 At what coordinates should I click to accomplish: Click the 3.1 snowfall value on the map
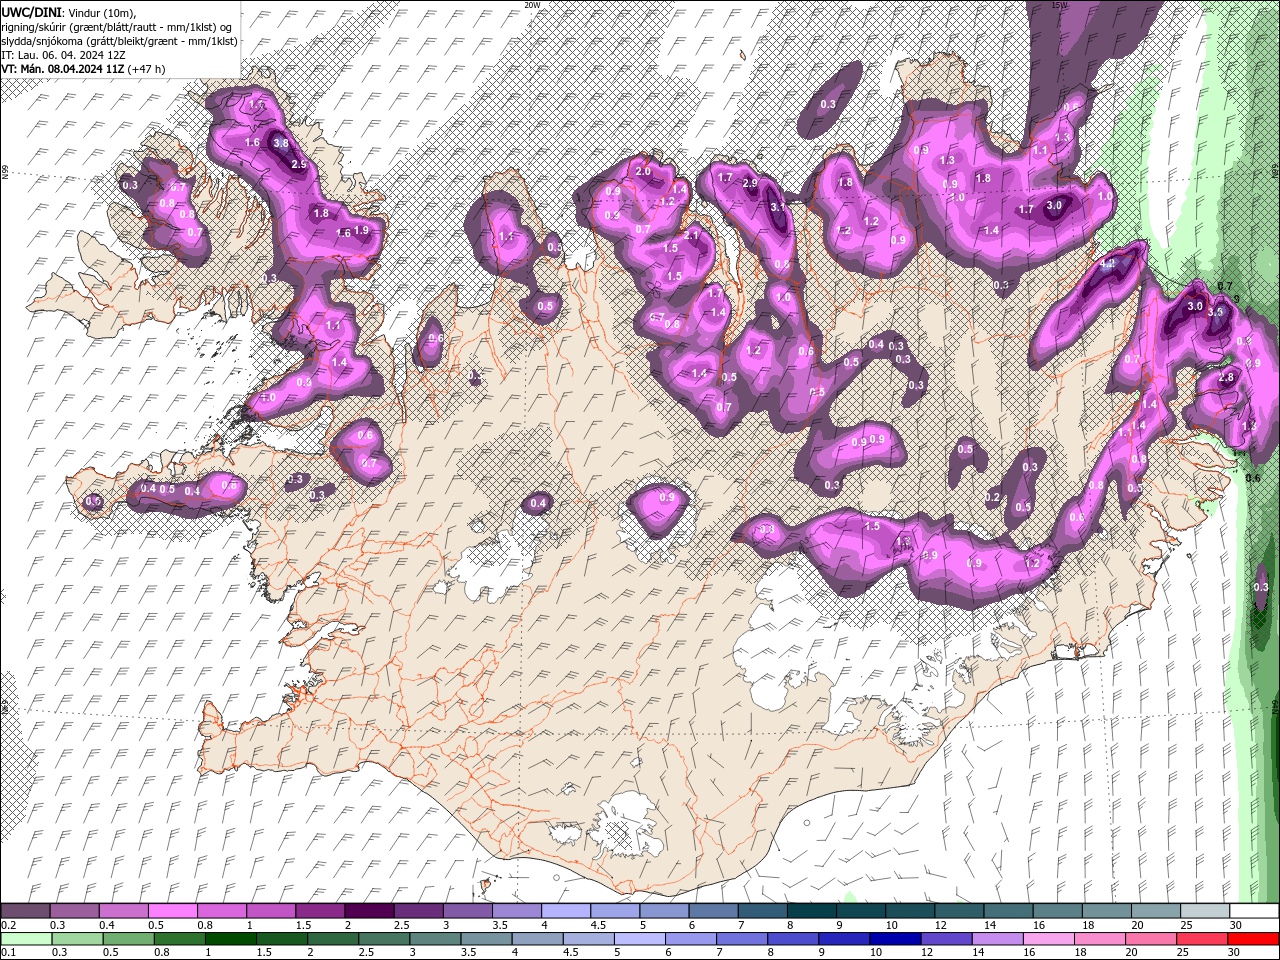click(x=778, y=207)
